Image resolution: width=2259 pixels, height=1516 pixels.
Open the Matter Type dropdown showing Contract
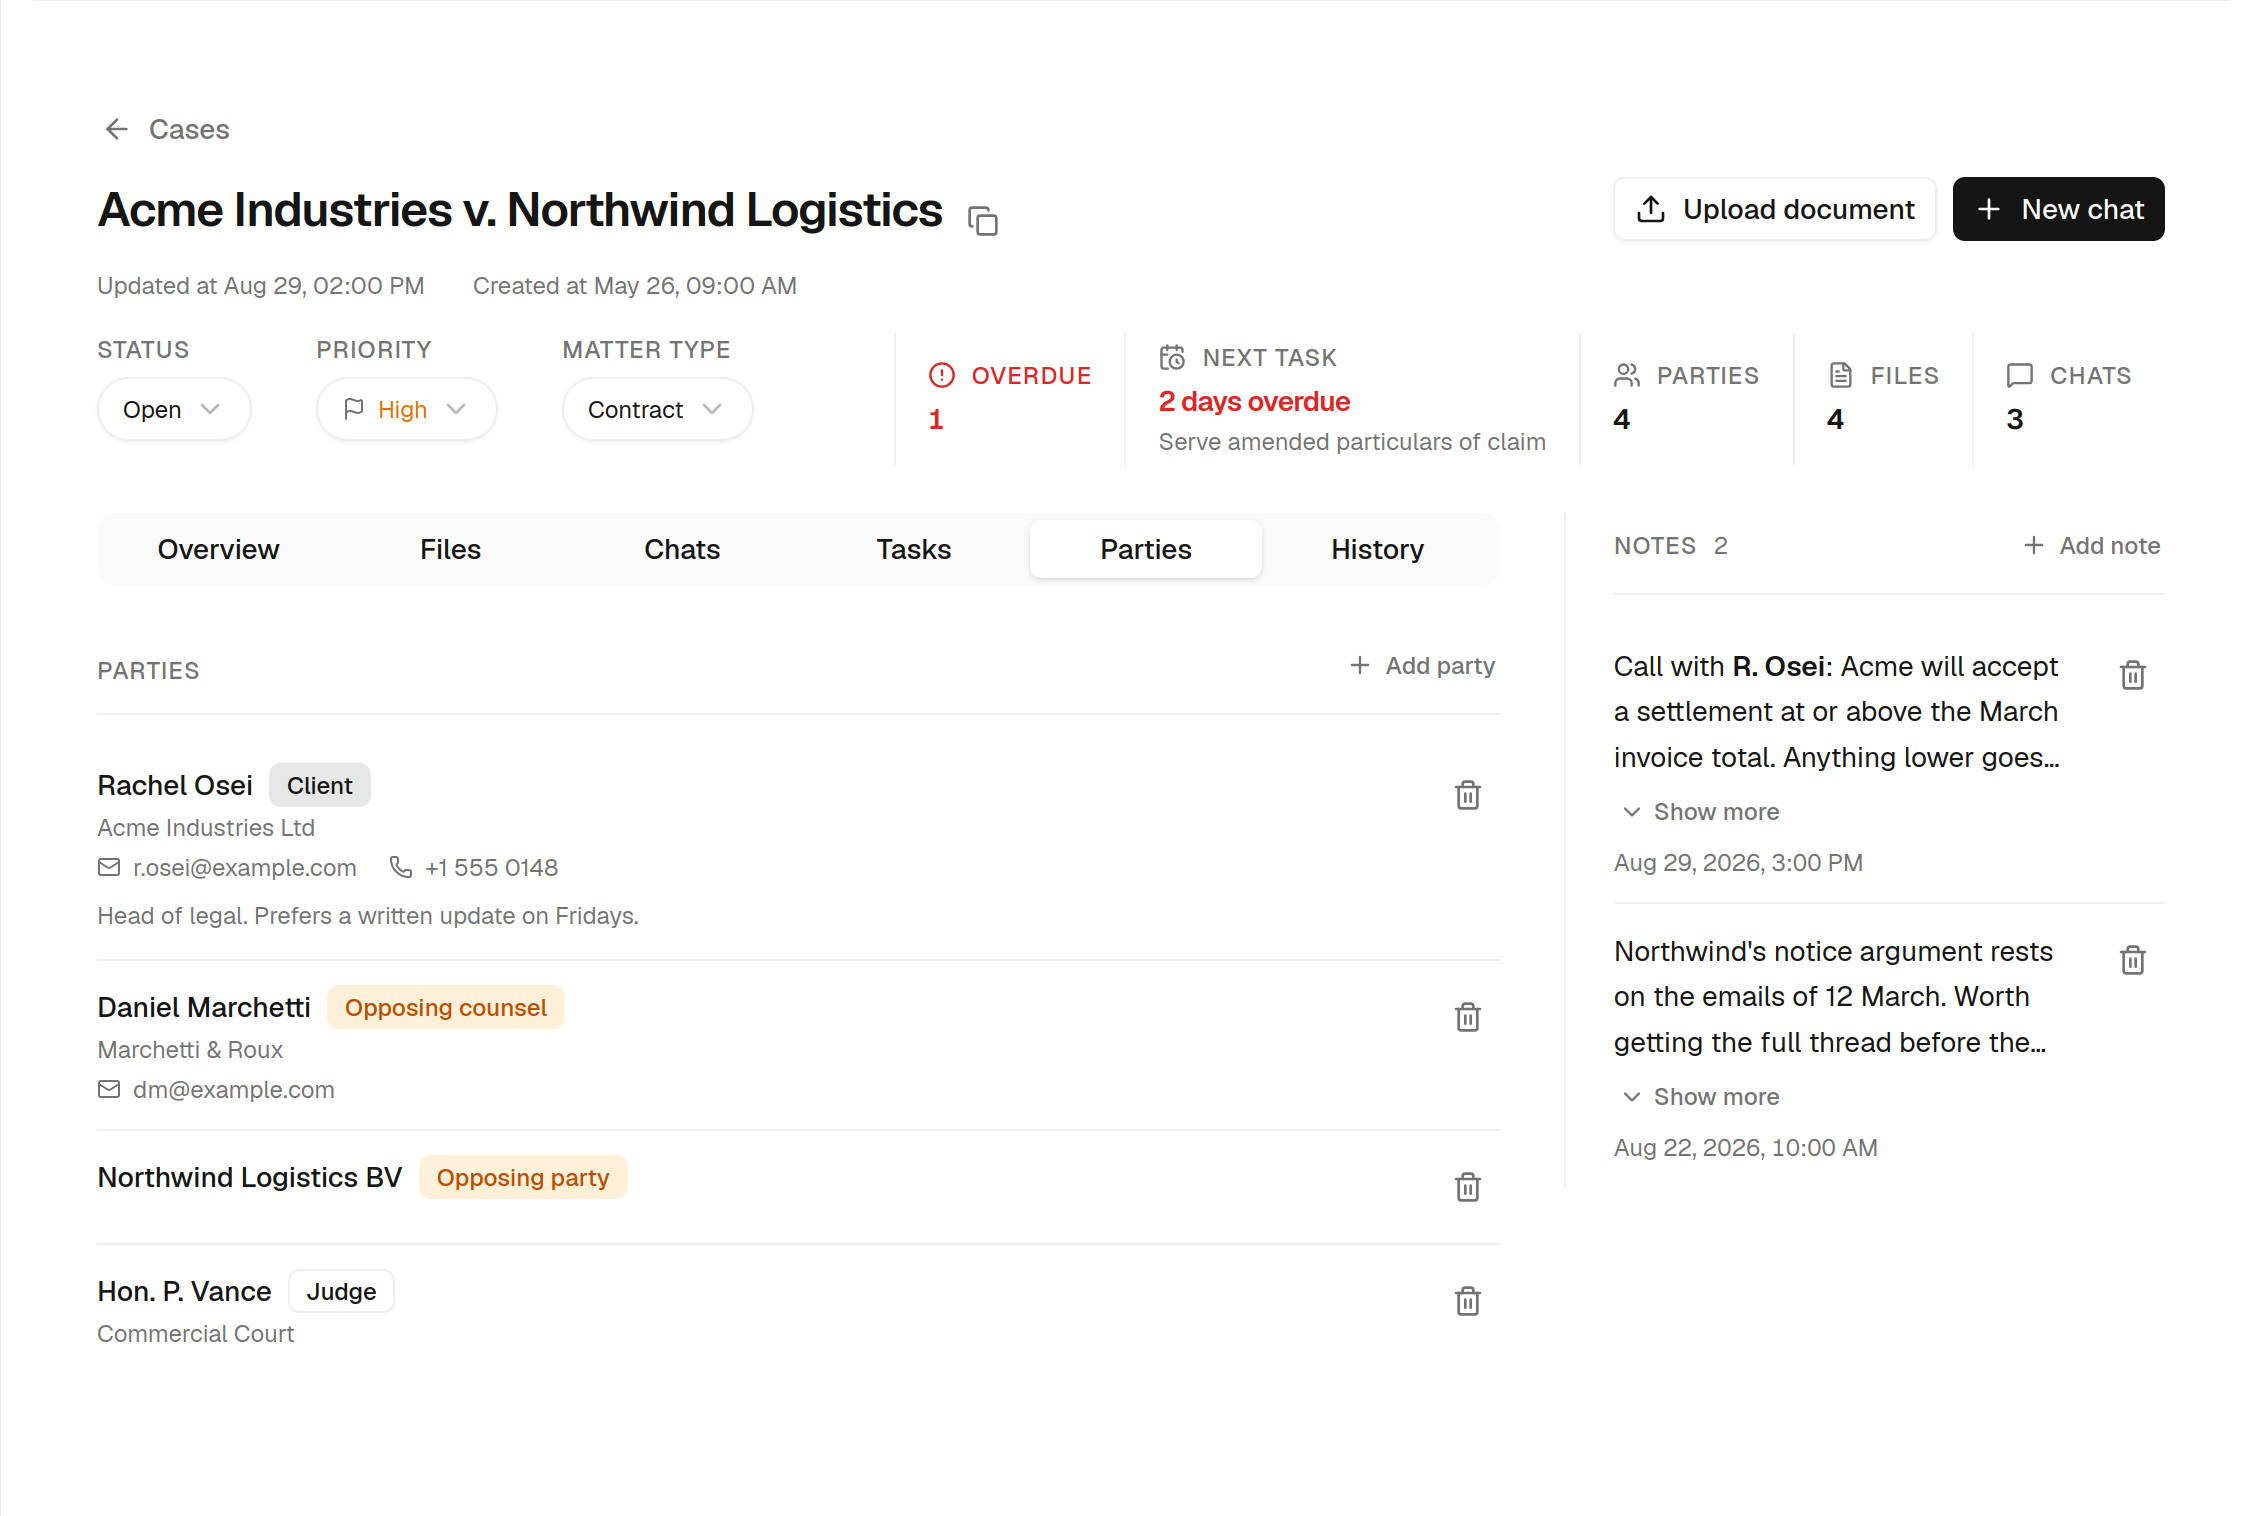pyautogui.click(x=657, y=409)
